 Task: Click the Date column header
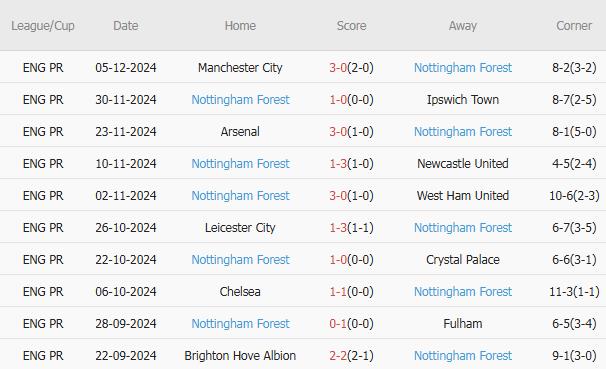[x=126, y=26]
